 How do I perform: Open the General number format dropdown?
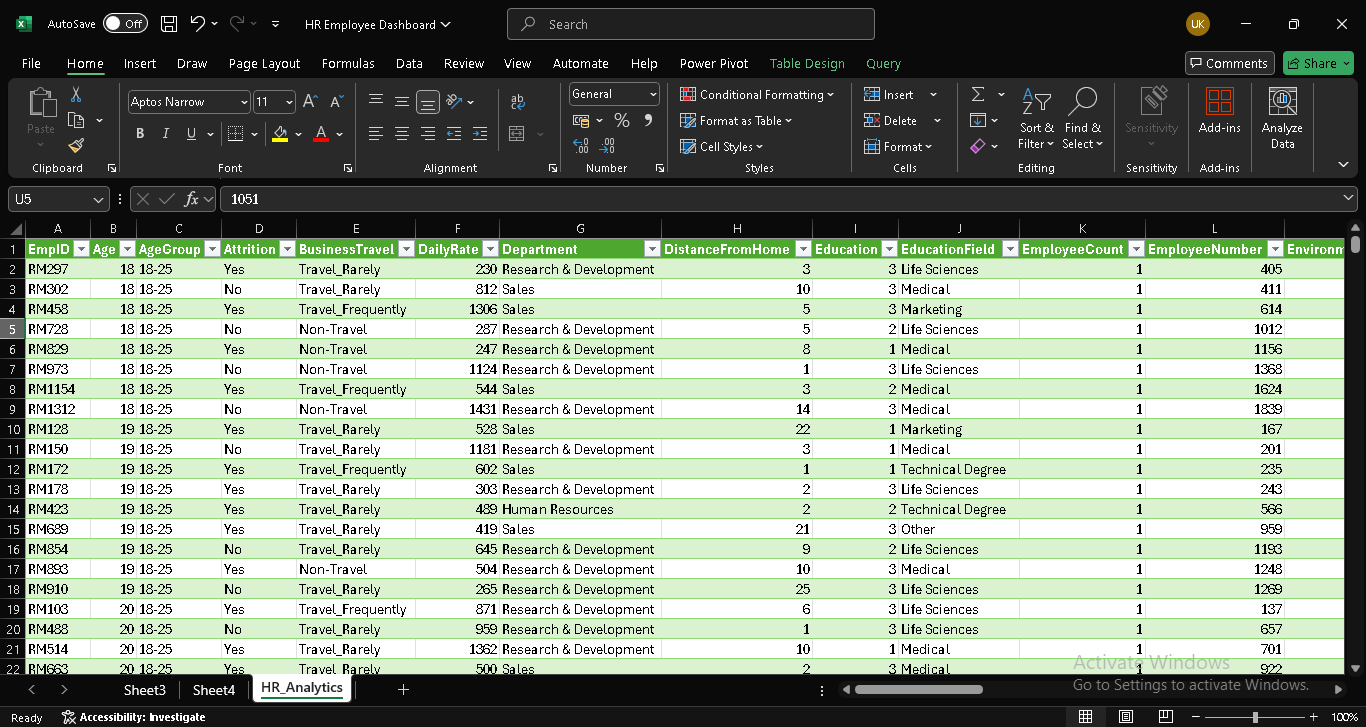(x=653, y=94)
